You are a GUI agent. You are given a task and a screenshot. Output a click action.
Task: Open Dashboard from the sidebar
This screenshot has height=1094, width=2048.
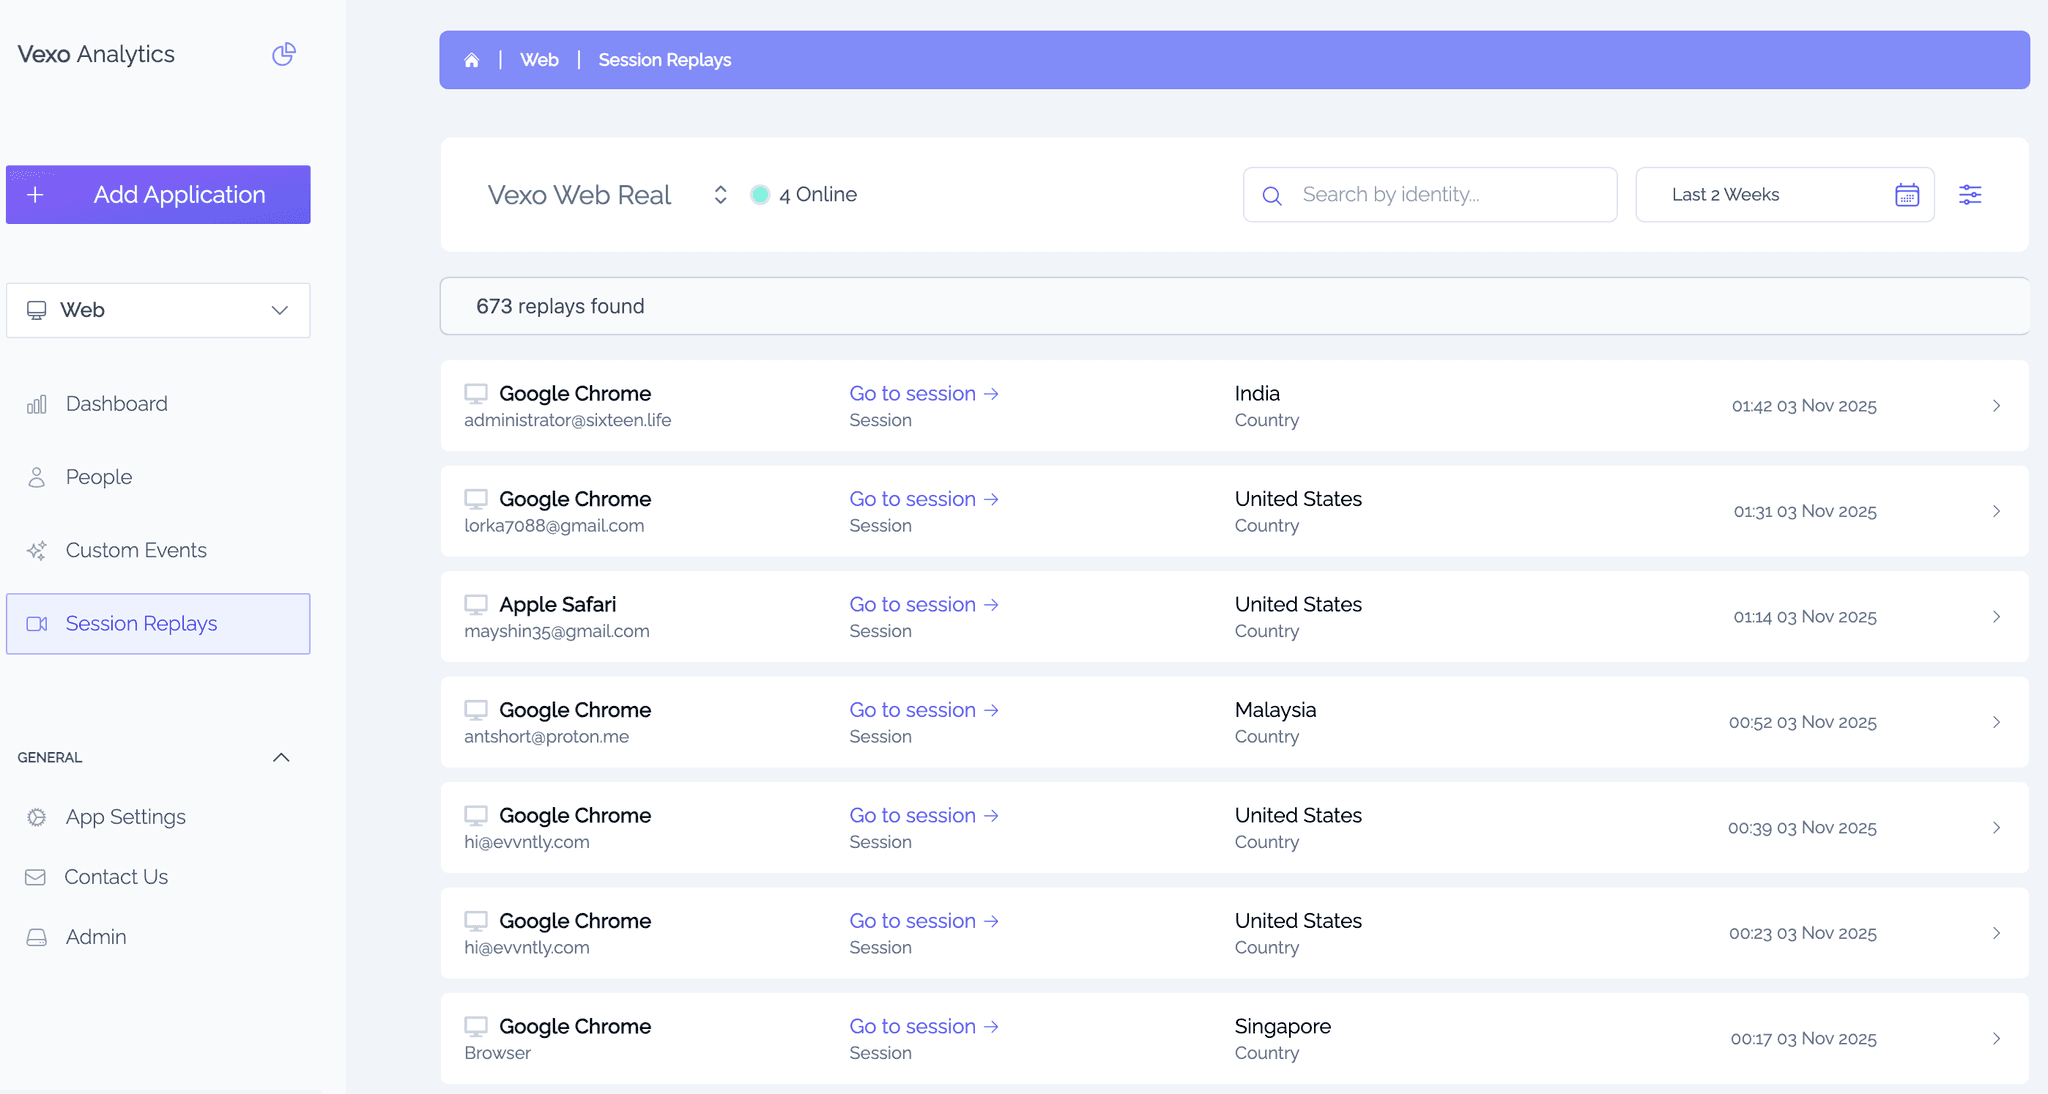point(116,404)
